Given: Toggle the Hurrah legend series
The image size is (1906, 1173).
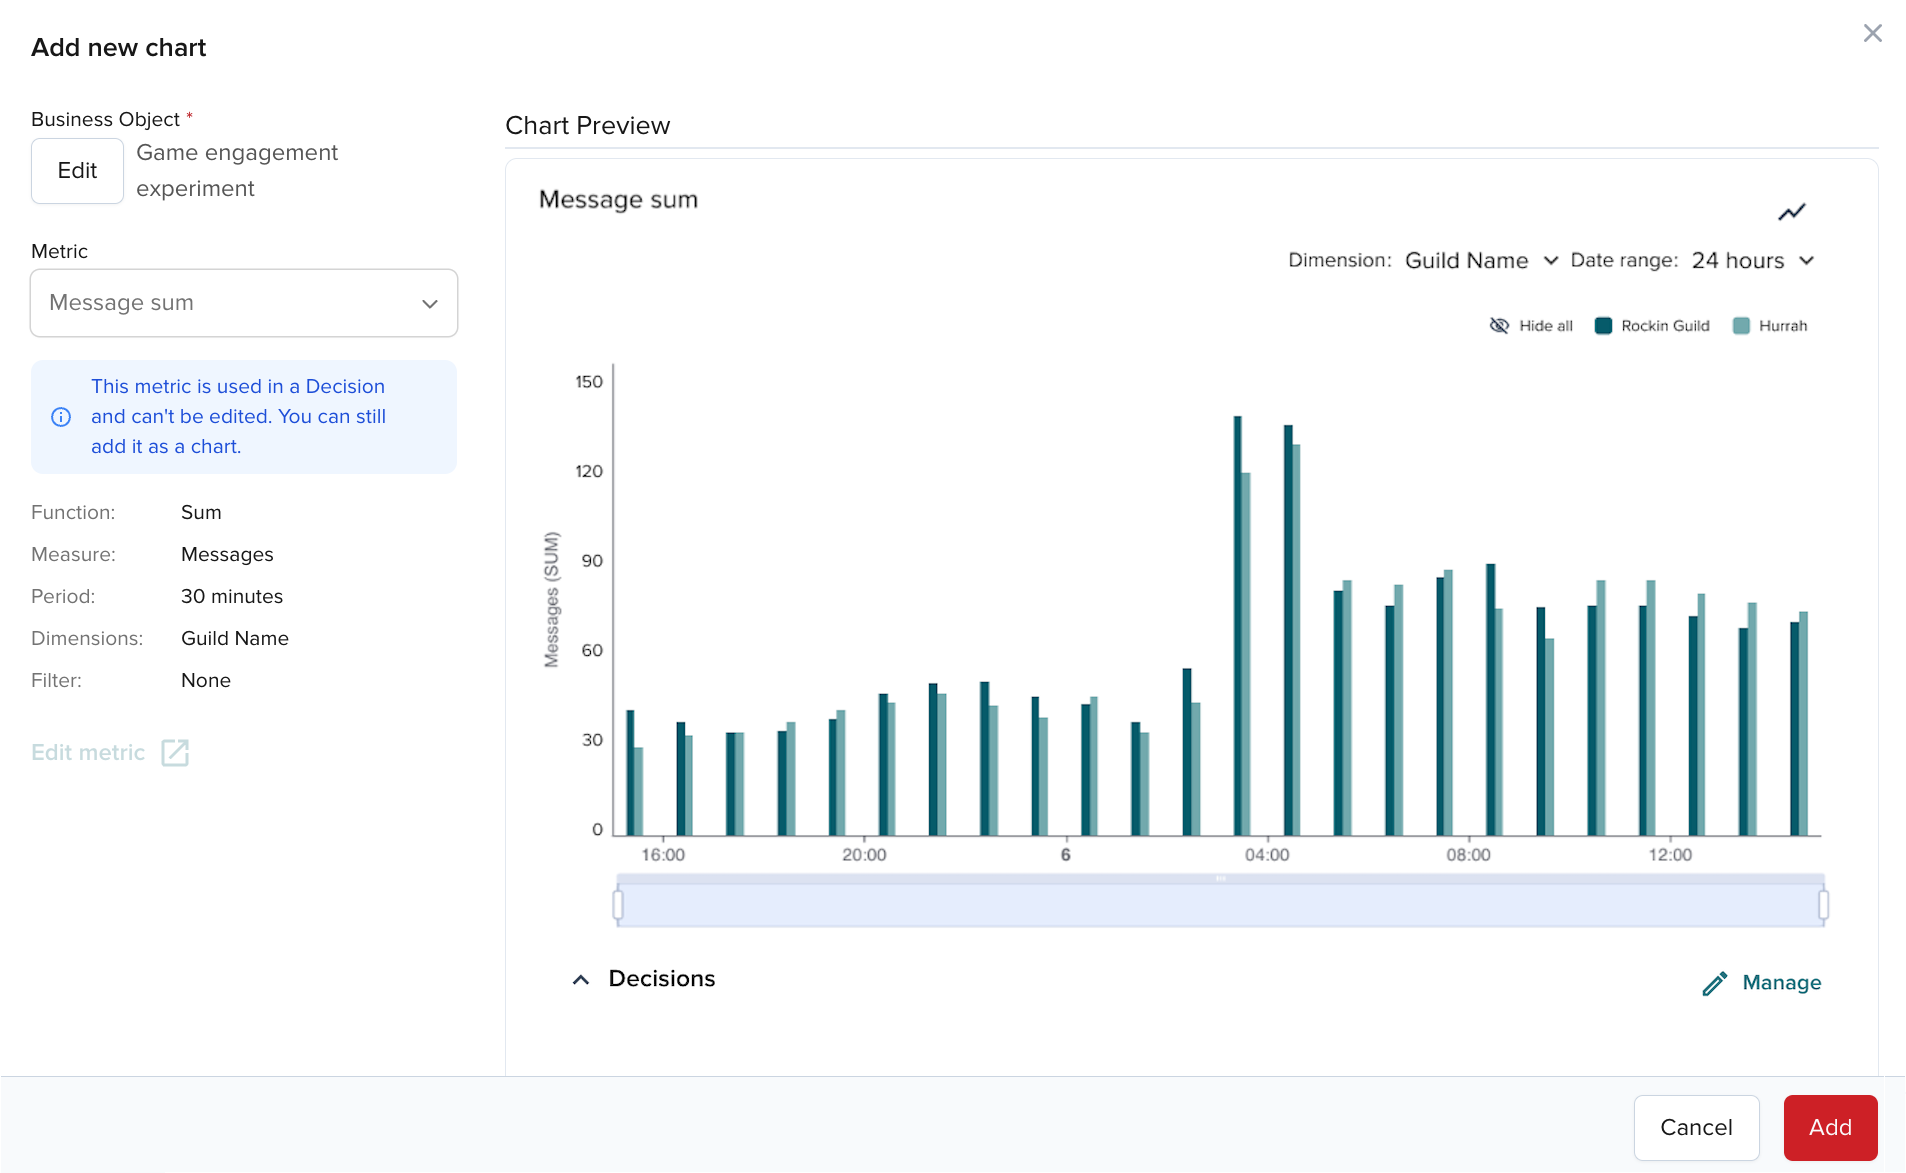Looking at the screenshot, I should (1770, 326).
